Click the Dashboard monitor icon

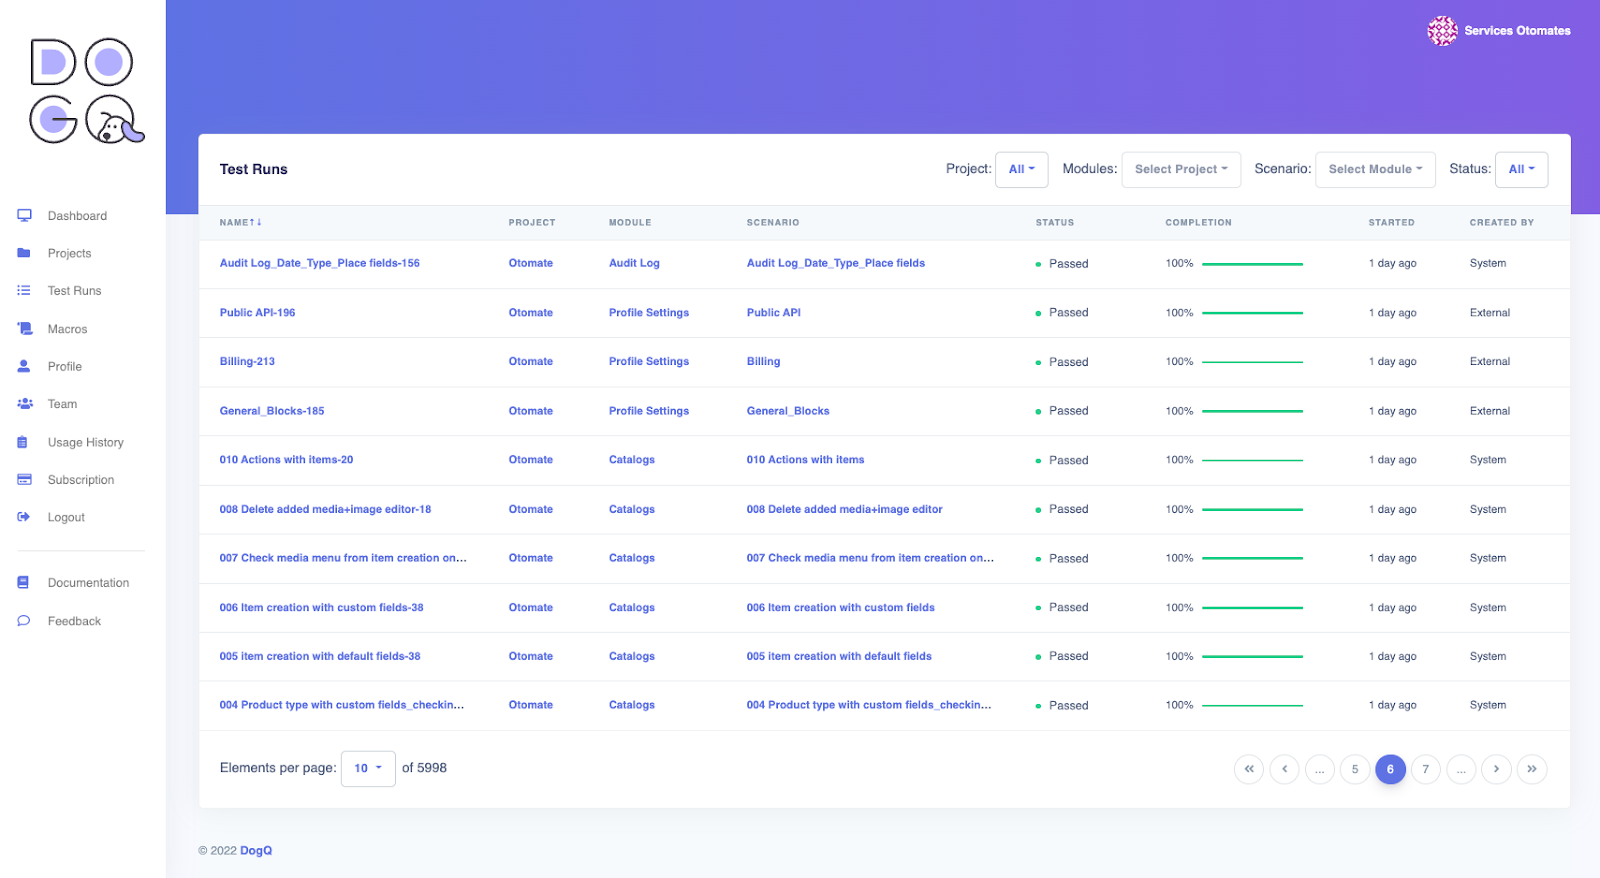24,216
